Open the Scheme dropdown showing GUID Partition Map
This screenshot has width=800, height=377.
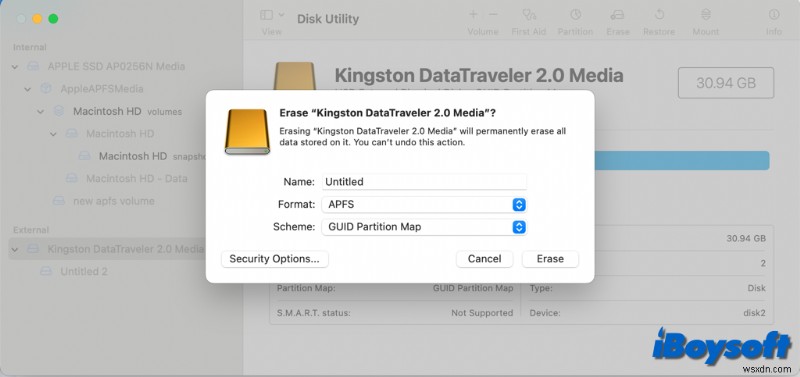[423, 227]
